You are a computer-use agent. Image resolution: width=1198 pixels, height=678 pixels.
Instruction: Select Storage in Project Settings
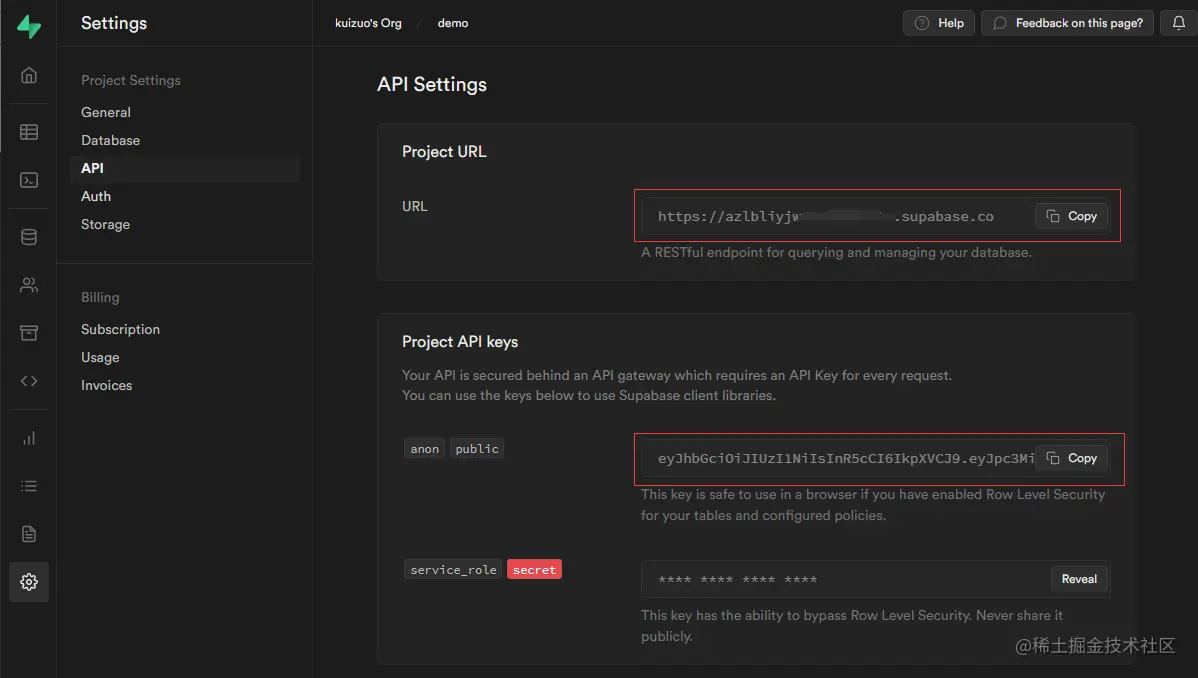(105, 225)
